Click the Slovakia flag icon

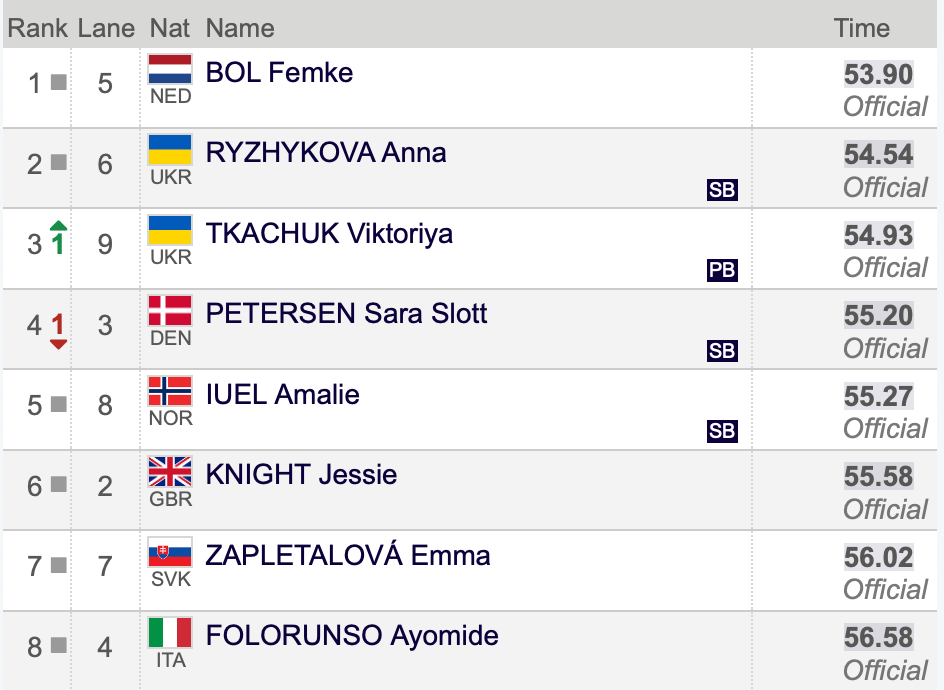[x=170, y=552]
